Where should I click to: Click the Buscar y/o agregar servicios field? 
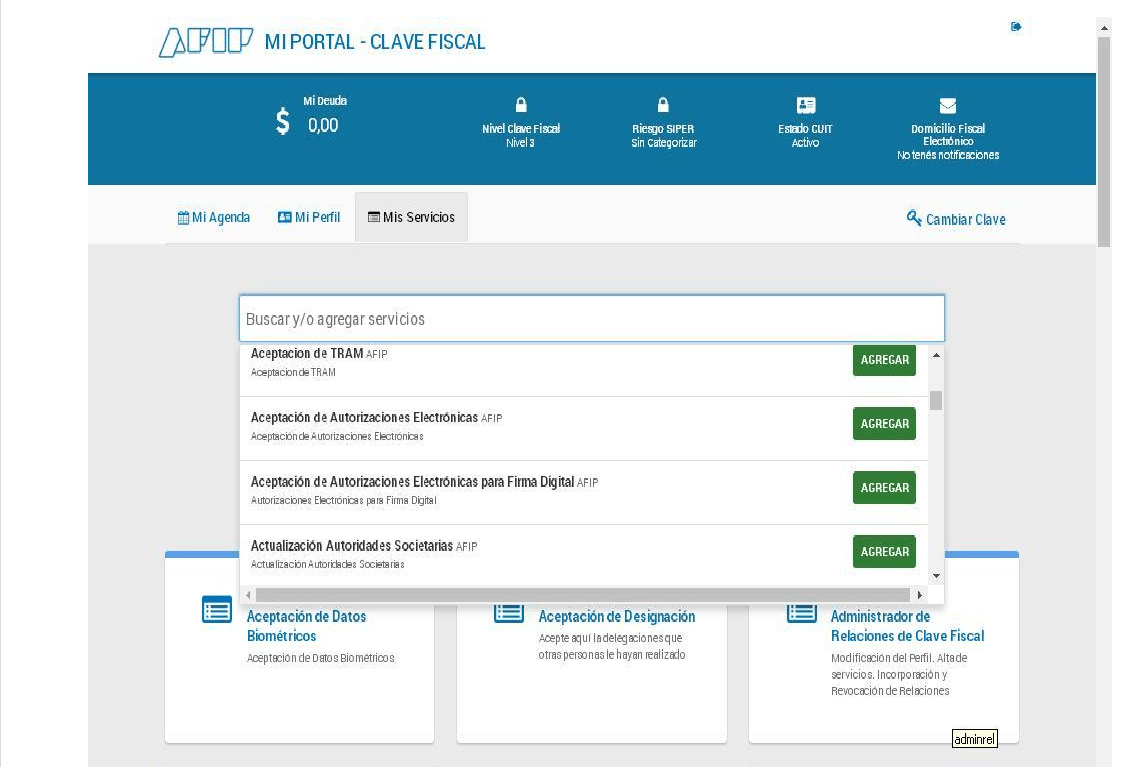[x=591, y=318]
